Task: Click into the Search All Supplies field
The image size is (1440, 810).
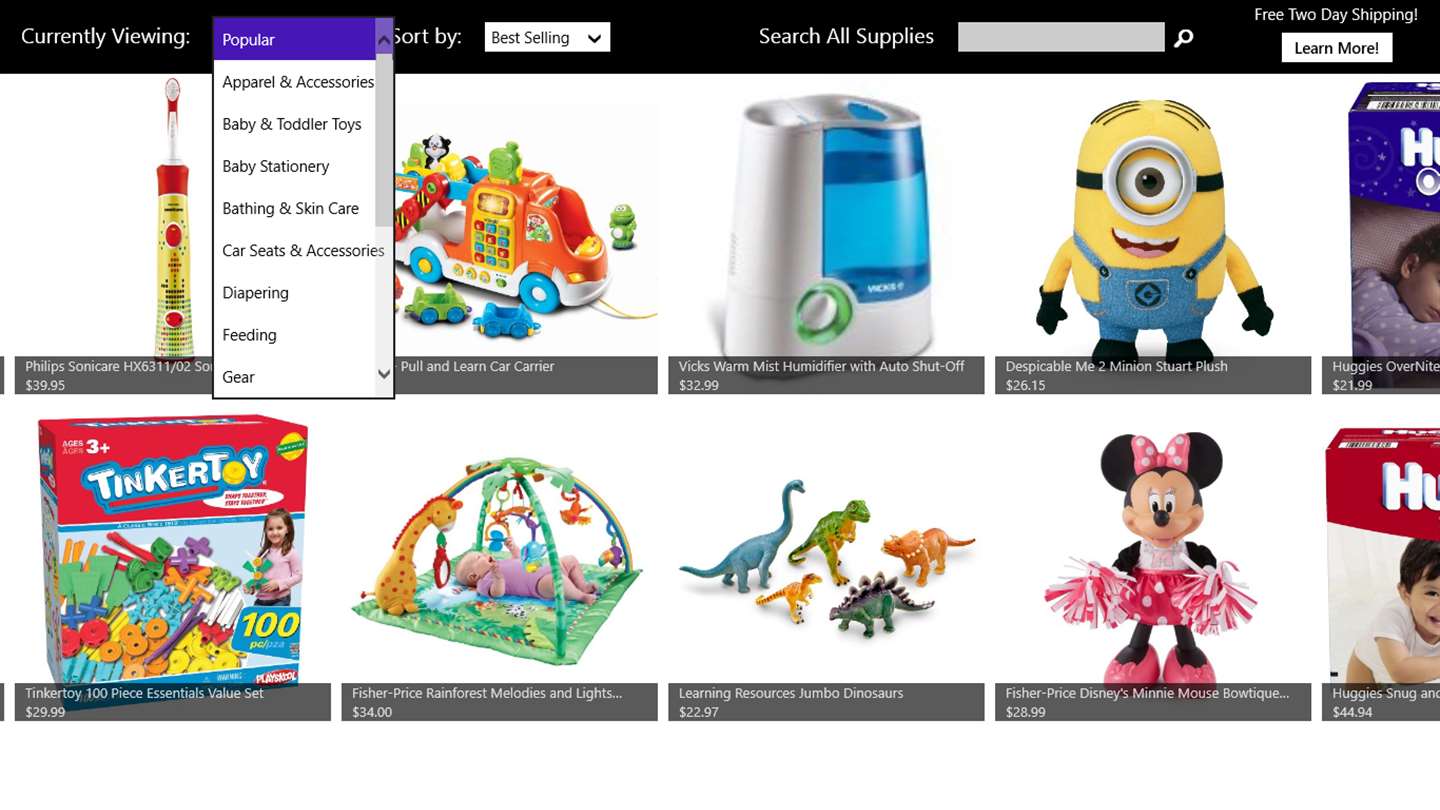Action: coord(1061,37)
